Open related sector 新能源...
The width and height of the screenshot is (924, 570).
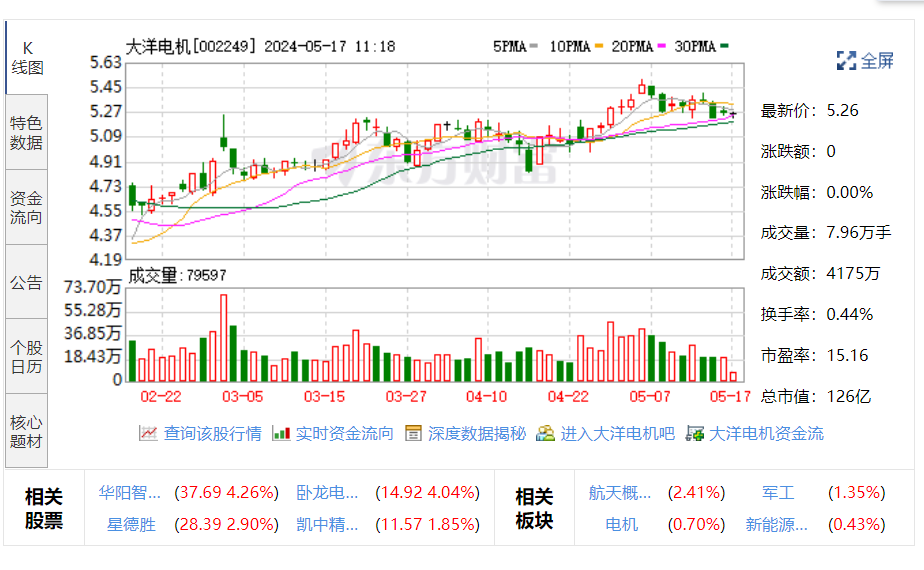point(777,524)
